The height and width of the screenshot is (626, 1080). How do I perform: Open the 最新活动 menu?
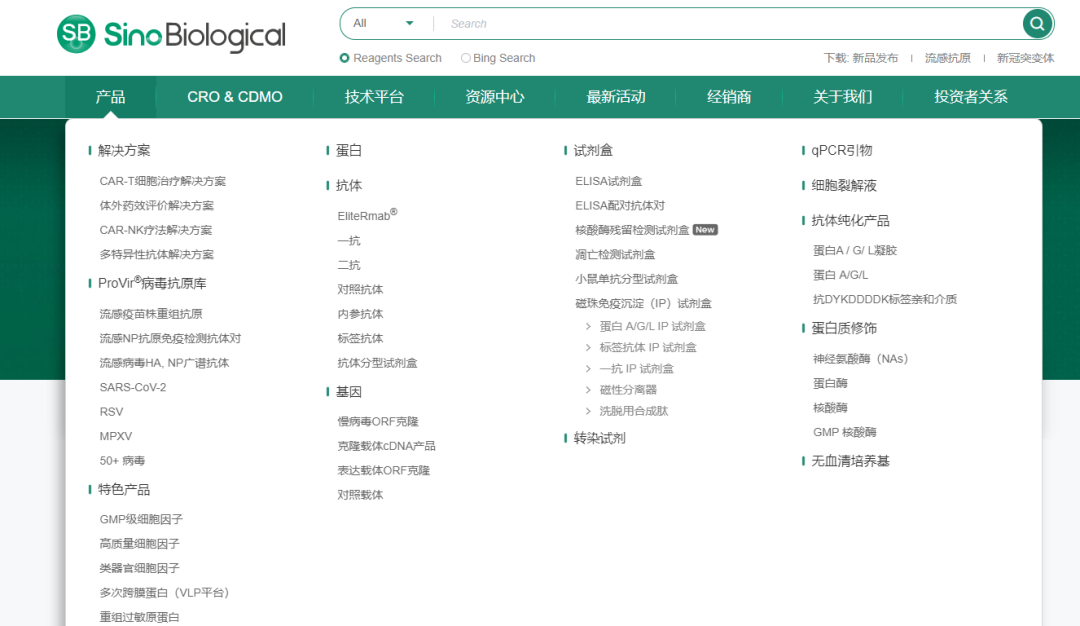click(x=616, y=97)
